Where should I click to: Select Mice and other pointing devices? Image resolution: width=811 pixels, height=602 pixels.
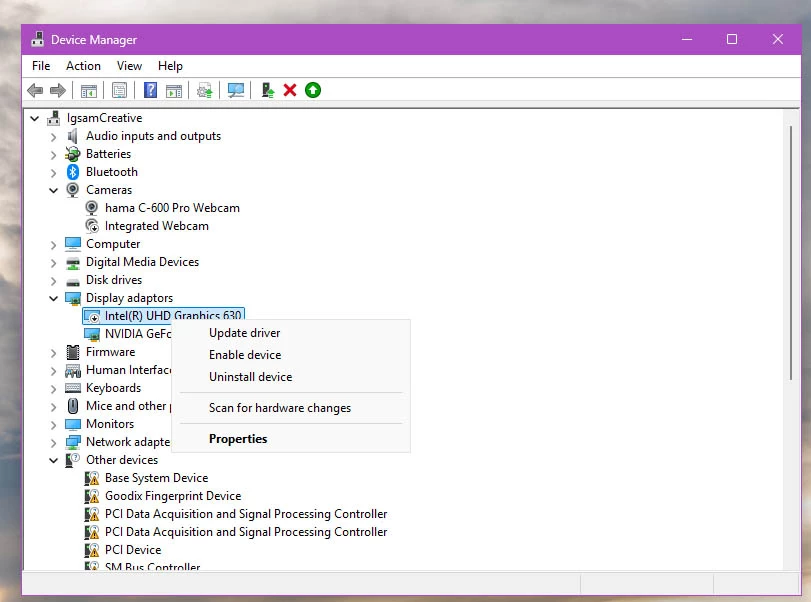point(128,406)
